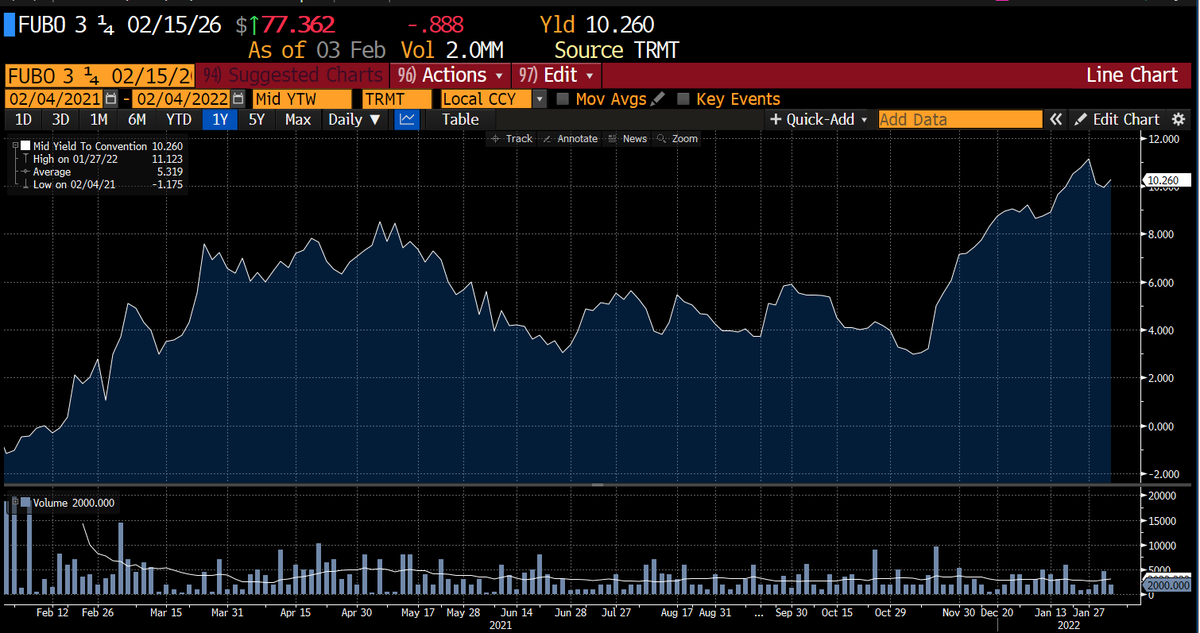1200x633 pixels.
Task: Click the Average marker icon in legend
Action: [x=24, y=172]
